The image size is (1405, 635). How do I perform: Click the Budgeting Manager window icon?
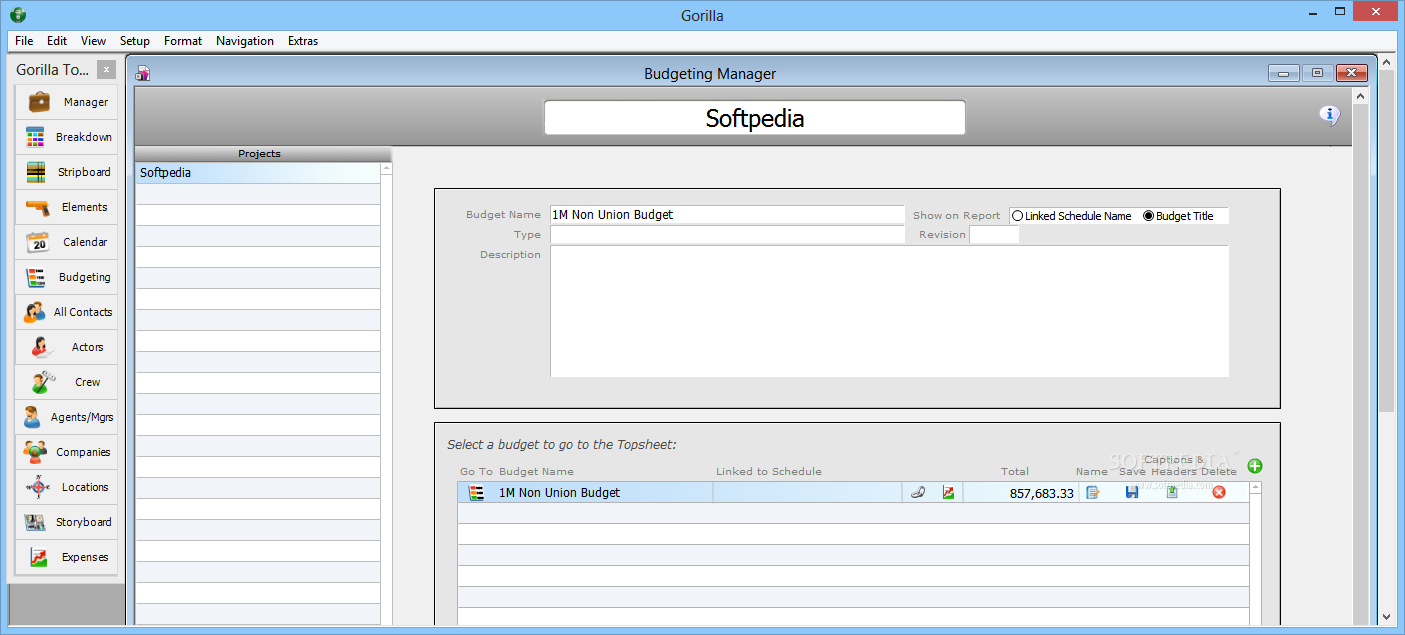(143, 73)
